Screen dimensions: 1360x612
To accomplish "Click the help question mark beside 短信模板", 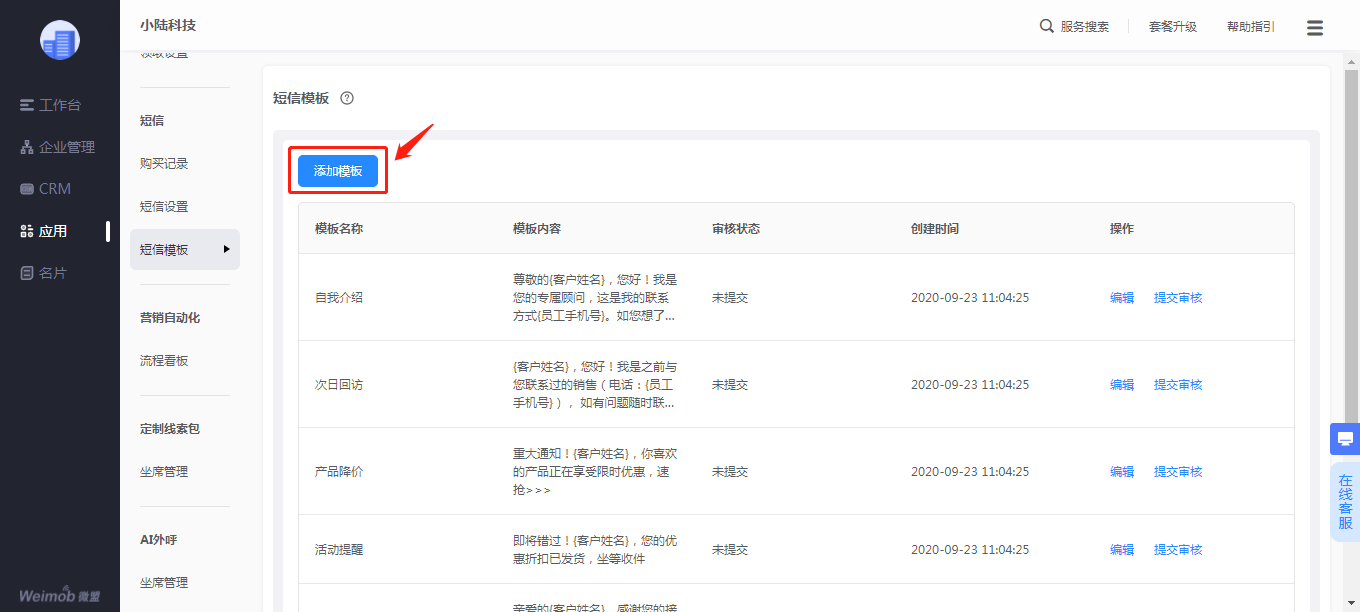I will (x=347, y=98).
